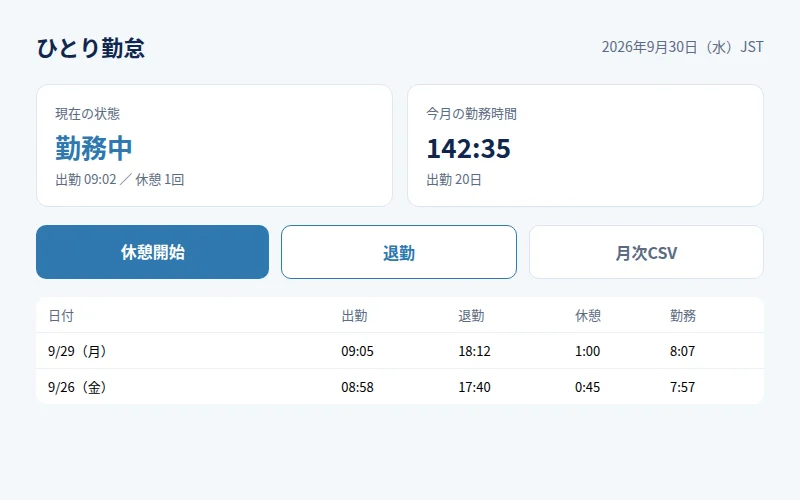Select the 9/29(月) date cell
The image size is (800, 500).
77,351
